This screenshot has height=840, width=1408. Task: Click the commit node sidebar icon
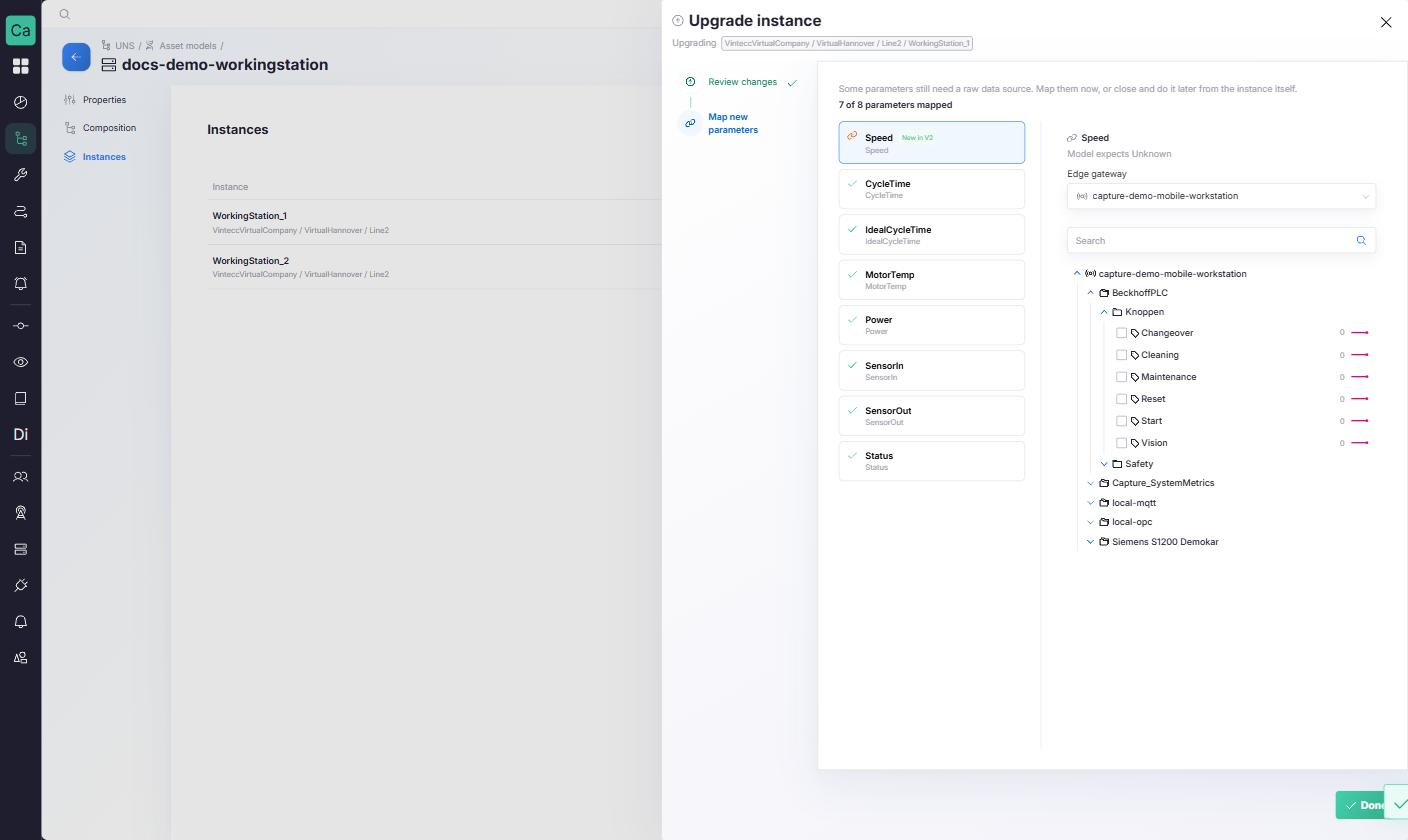[20, 326]
